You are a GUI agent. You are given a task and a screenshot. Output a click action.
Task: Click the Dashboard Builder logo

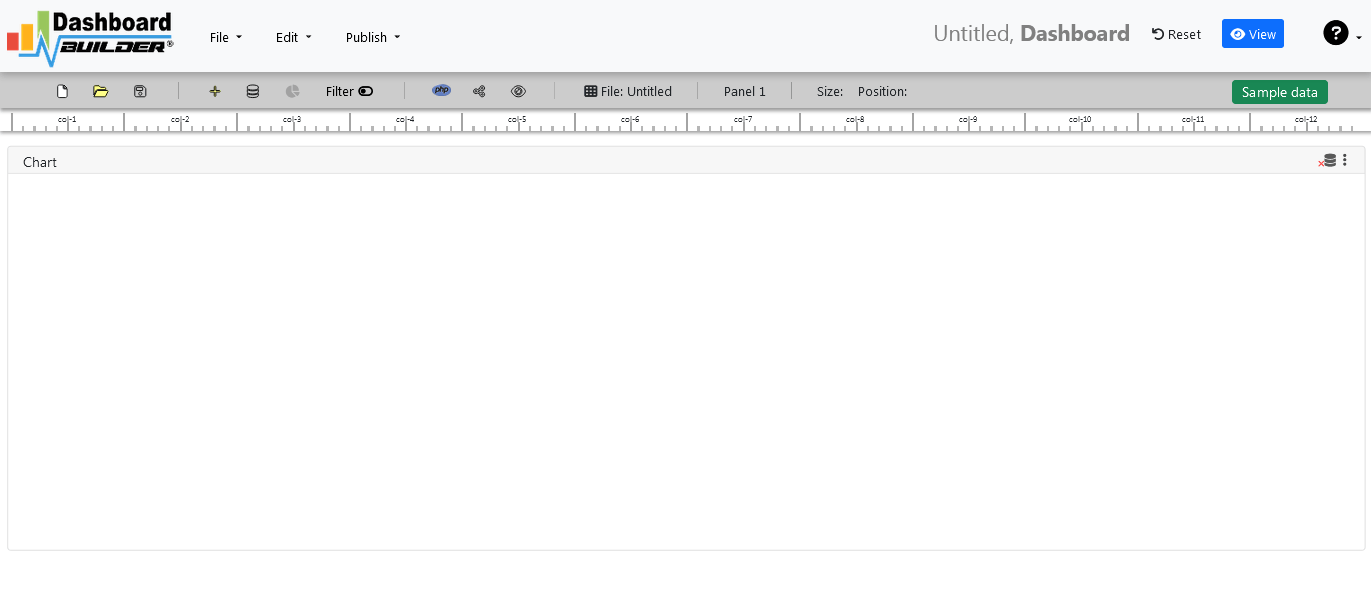pos(90,37)
